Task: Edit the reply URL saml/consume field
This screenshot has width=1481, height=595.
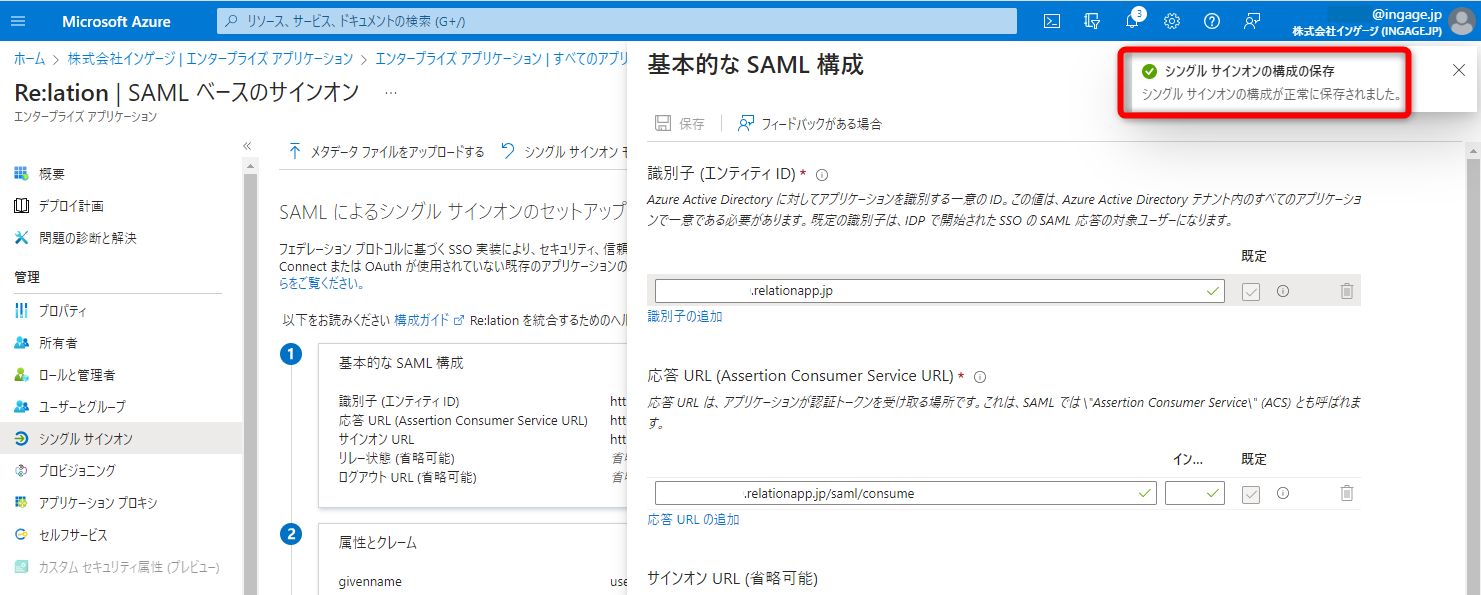Action: [x=906, y=493]
